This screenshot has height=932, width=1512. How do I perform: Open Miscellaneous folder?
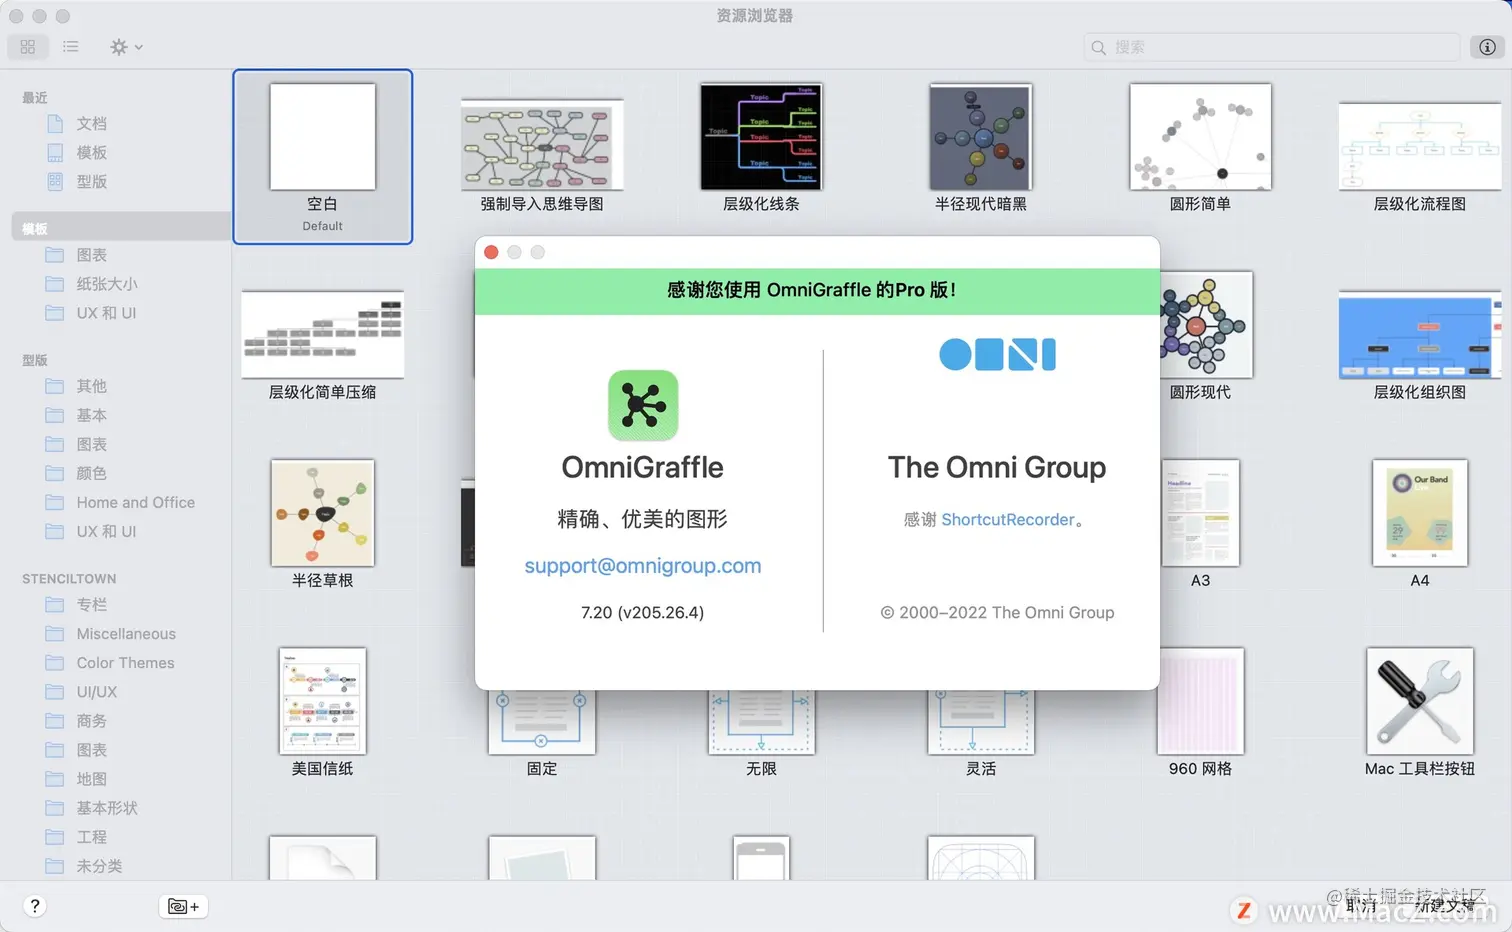[126, 634]
